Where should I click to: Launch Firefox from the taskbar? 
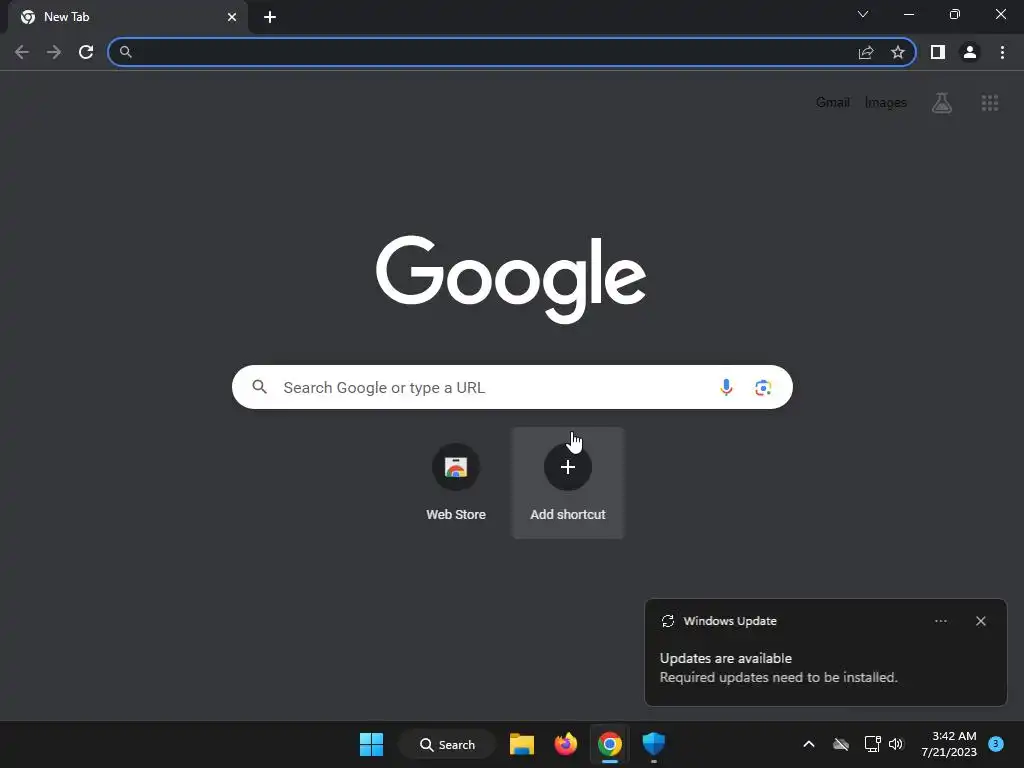point(566,744)
